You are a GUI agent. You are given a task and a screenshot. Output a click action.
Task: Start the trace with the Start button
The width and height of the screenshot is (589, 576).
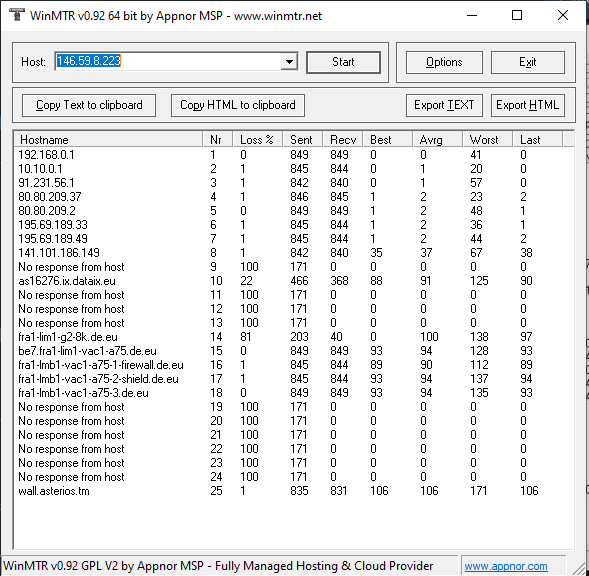tap(343, 62)
